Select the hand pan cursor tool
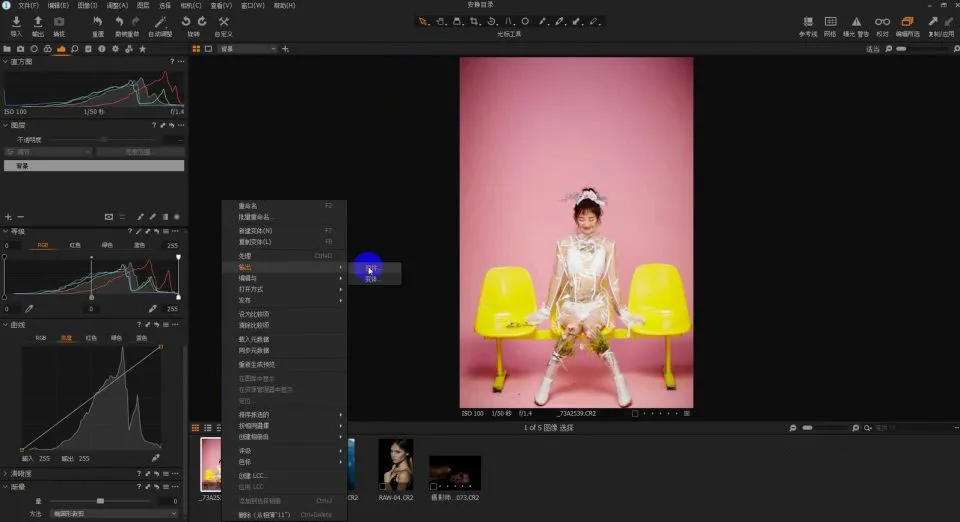 pyautogui.click(x=440, y=21)
